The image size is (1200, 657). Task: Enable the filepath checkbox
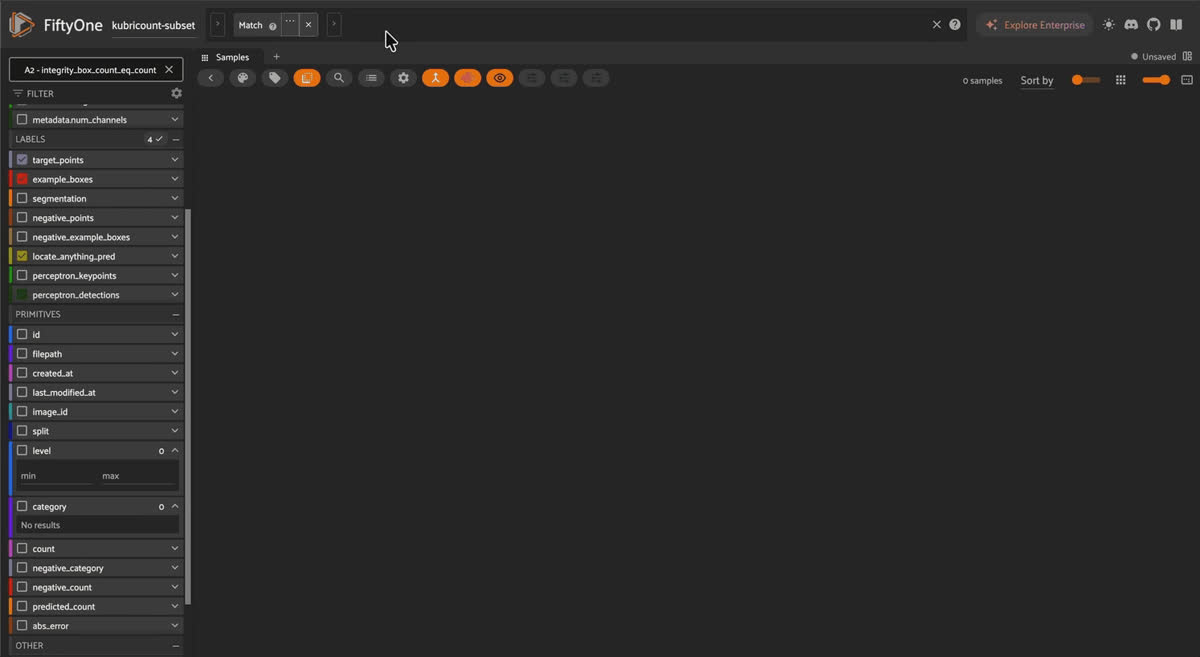click(x=22, y=354)
